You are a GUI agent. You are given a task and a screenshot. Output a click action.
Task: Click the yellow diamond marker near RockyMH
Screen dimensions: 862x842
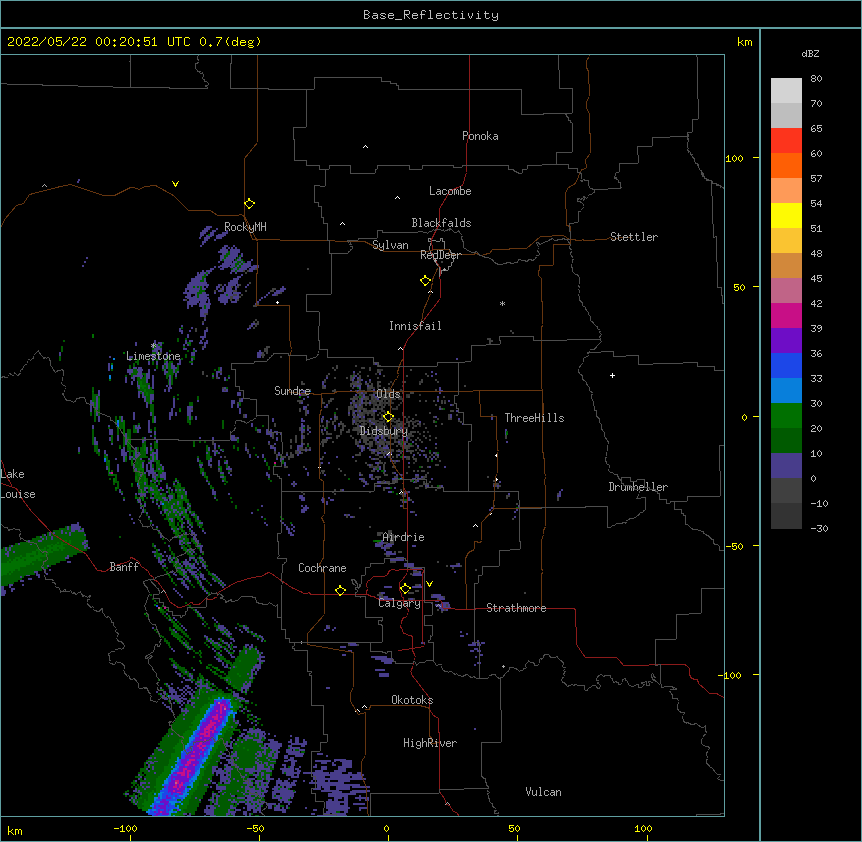click(249, 203)
